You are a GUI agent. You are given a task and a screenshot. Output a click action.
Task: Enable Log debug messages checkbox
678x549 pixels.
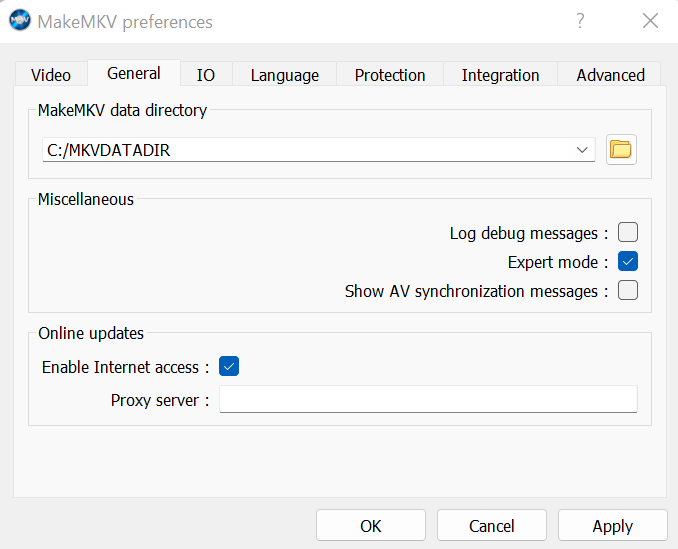point(627,232)
